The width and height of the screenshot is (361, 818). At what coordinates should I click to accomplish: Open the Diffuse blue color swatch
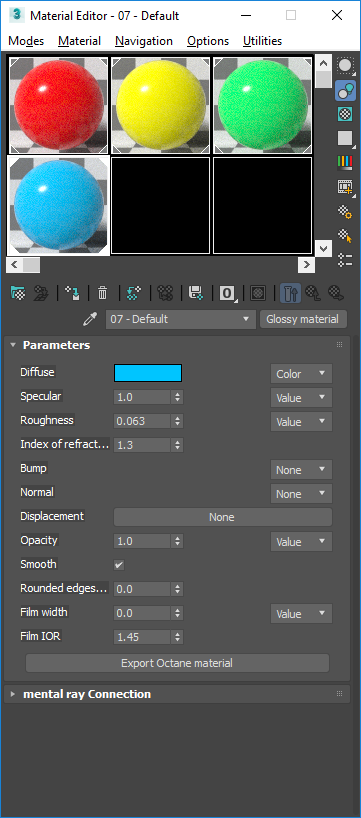point(148,373)
